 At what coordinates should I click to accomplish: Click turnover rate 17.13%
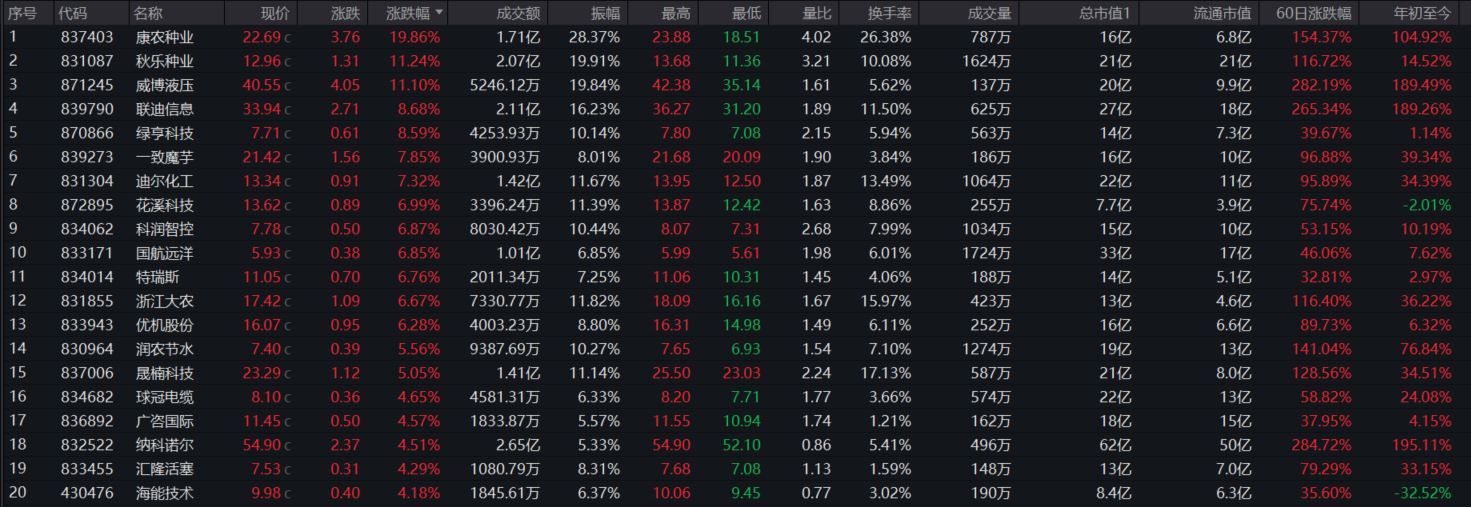pyautogui.click(x=886, y=373)
